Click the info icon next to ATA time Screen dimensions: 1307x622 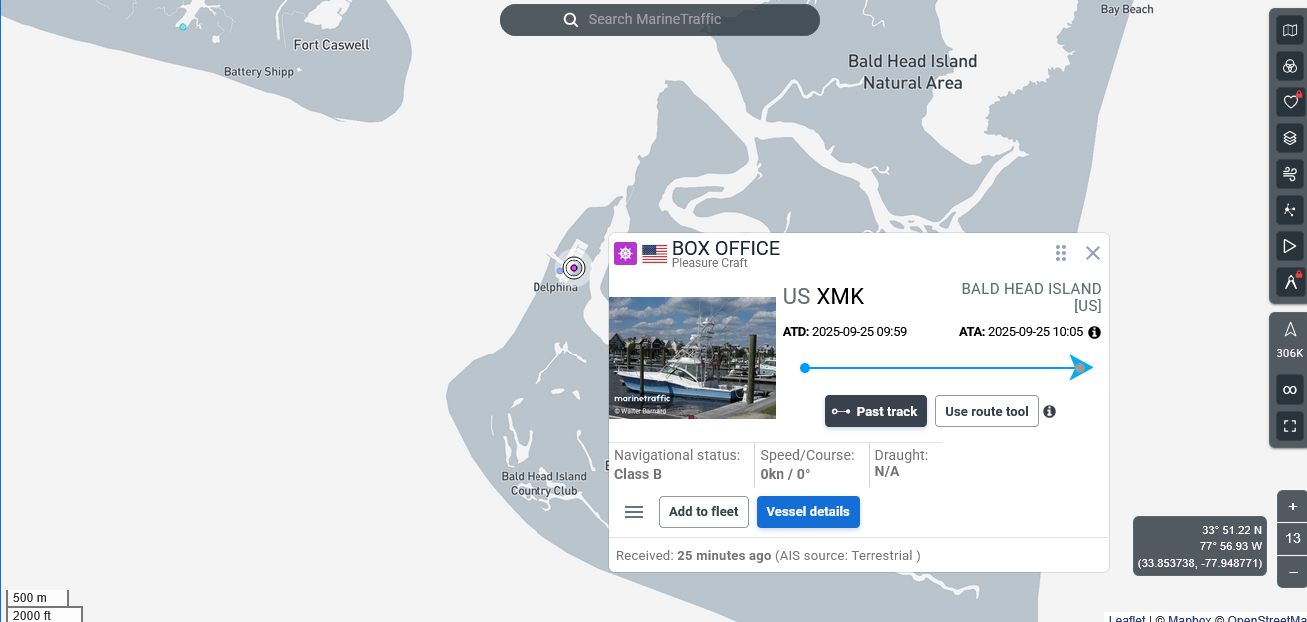point(1094,332)
